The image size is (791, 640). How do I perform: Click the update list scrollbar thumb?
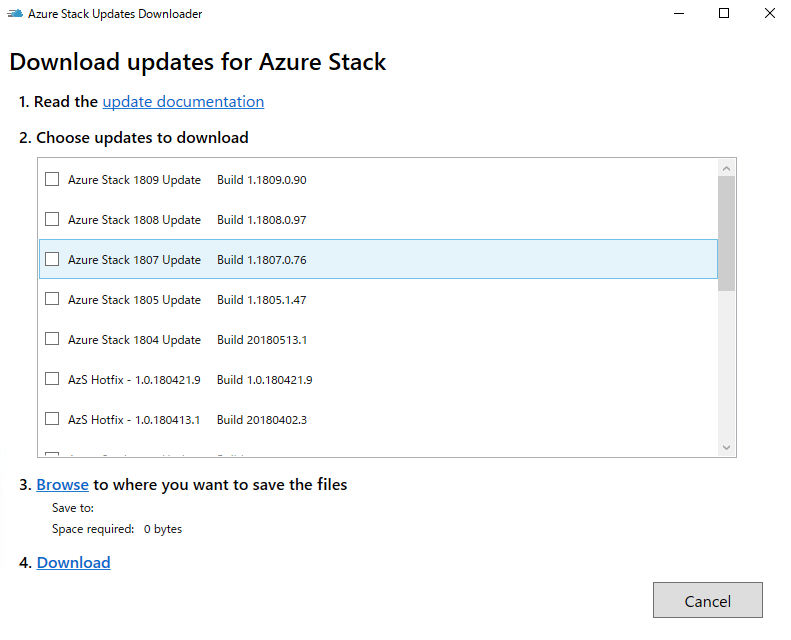[x=727, y=233]
